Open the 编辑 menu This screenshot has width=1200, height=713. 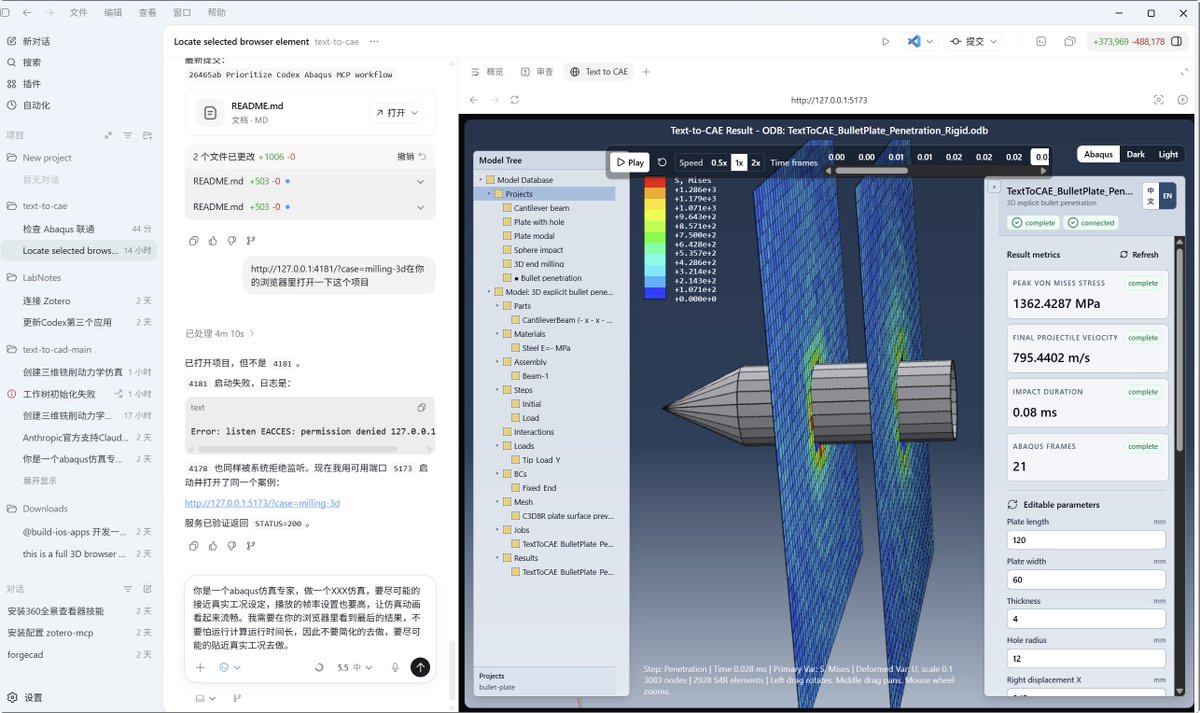[x=113, y=13]
